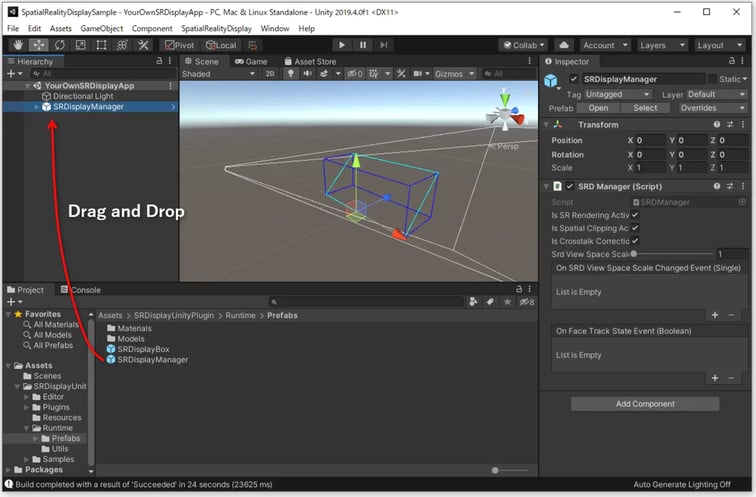
Task: Open the Layers dropdown
Action: pyautogui.click(x=662, y=45)
